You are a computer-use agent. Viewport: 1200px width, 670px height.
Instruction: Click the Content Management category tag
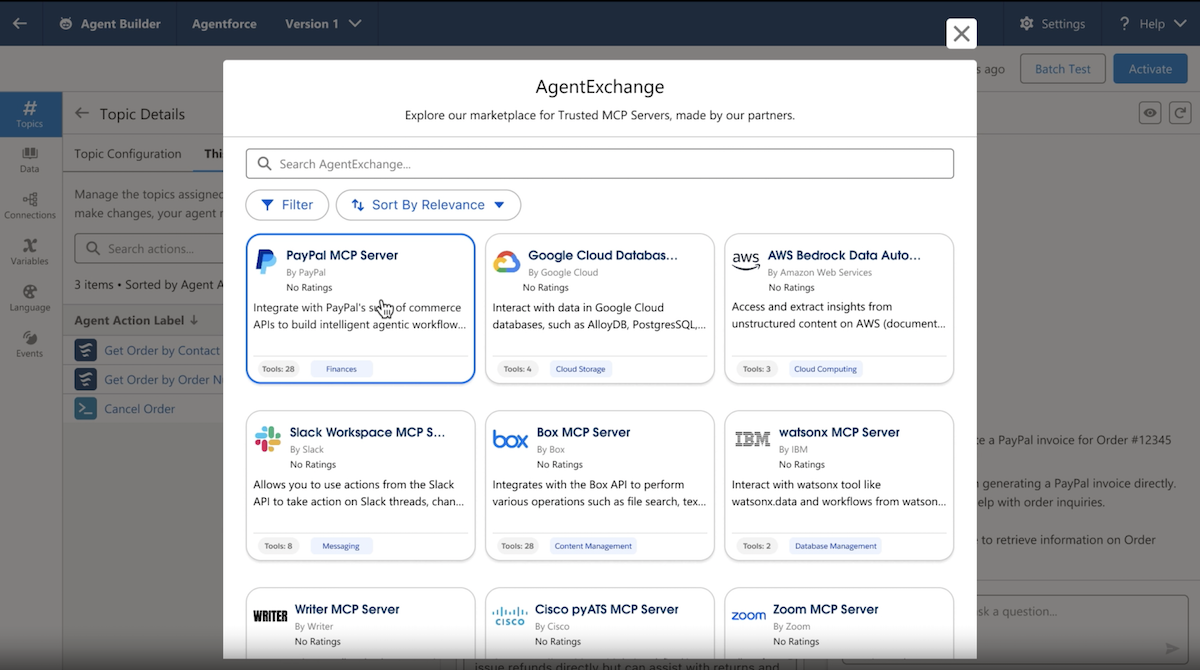click(x=593, y=546)
